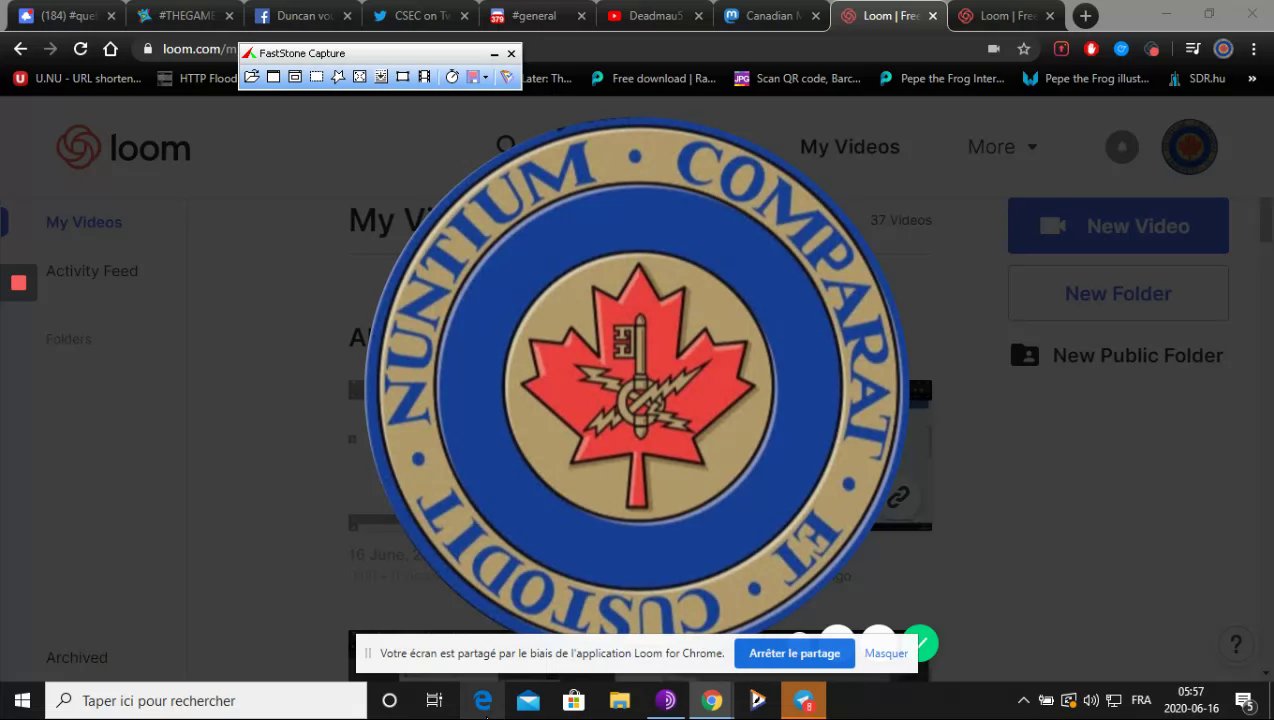Open My Videos in Loom top navigation

pos(850,147)
